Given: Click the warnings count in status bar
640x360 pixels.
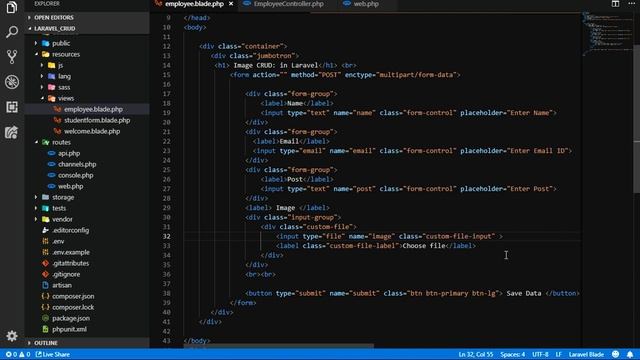Looking at the screenshot, I should pyautogui.click(x=24, y=354).
